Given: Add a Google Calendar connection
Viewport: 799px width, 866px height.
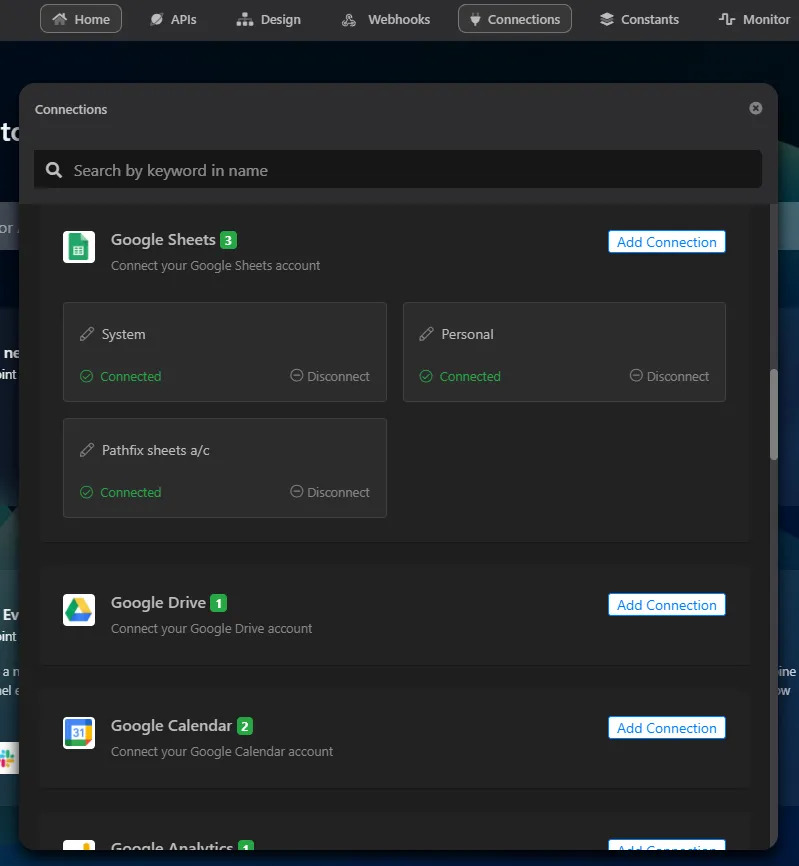Looking at the screenshot, I should click(x=666, y=728).
